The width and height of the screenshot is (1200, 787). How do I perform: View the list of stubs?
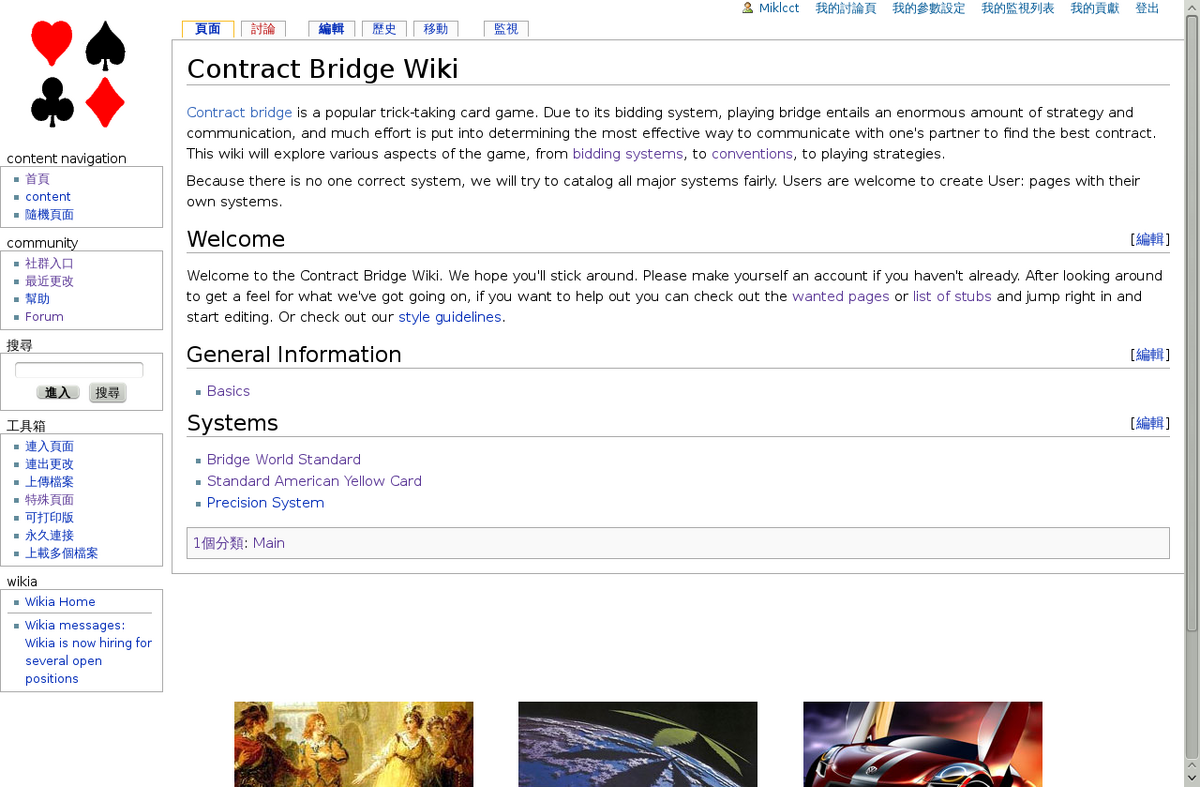[951, 296]
